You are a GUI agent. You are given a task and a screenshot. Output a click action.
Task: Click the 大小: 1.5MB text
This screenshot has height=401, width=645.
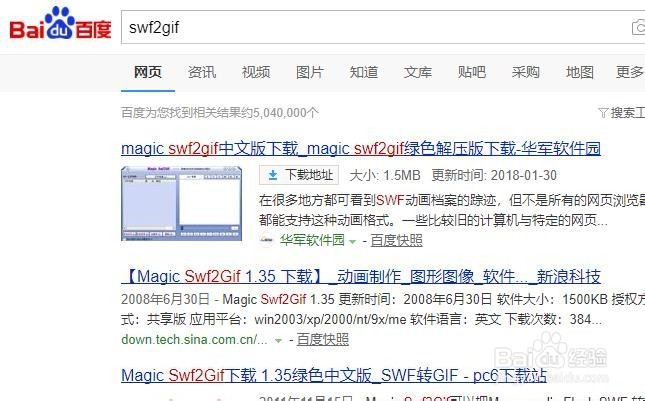[x=385, y=176]
